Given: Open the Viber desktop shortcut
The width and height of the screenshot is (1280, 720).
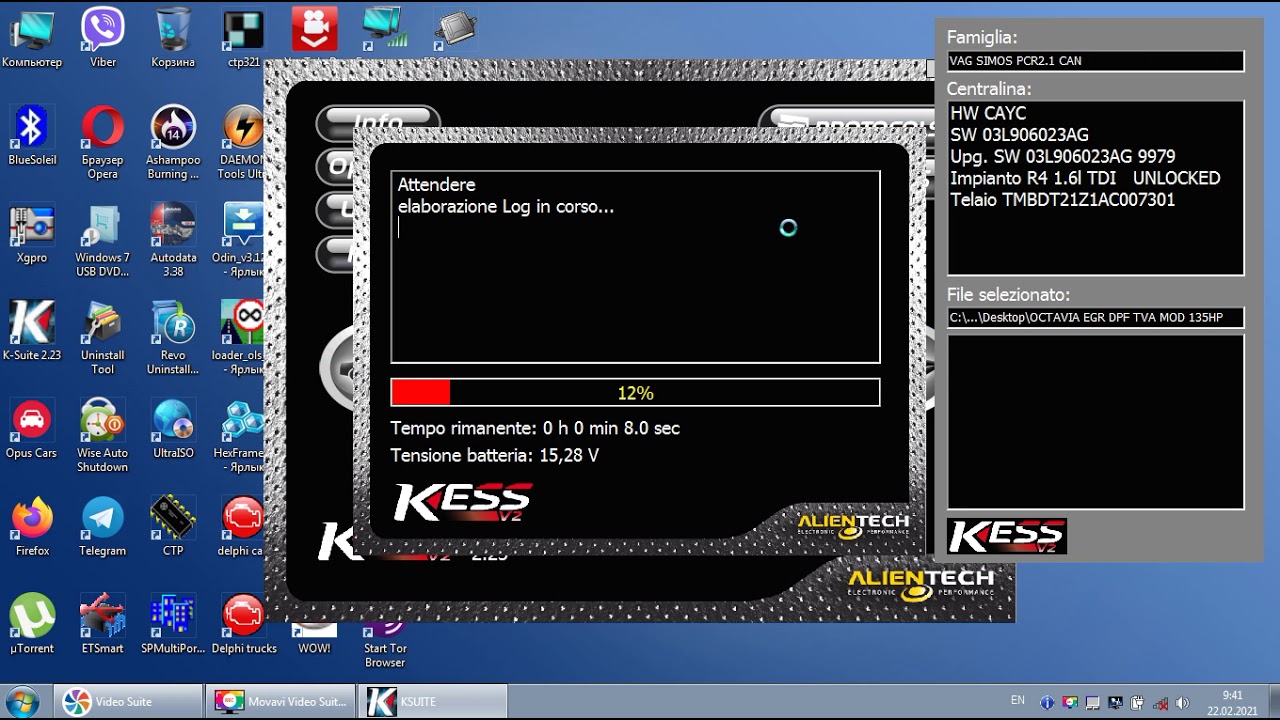Looking at the screenshot, I should click(103, 37).
